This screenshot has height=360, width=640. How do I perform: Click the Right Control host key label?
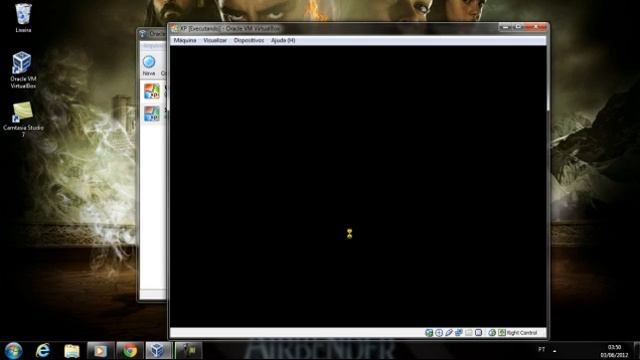pyautogui.click(x=522, y=333)
